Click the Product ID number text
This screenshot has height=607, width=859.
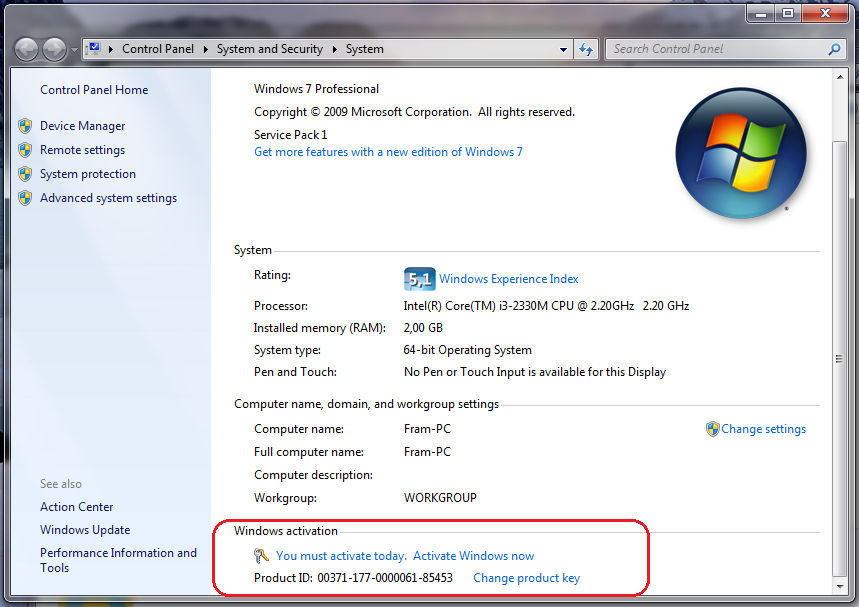385,578
